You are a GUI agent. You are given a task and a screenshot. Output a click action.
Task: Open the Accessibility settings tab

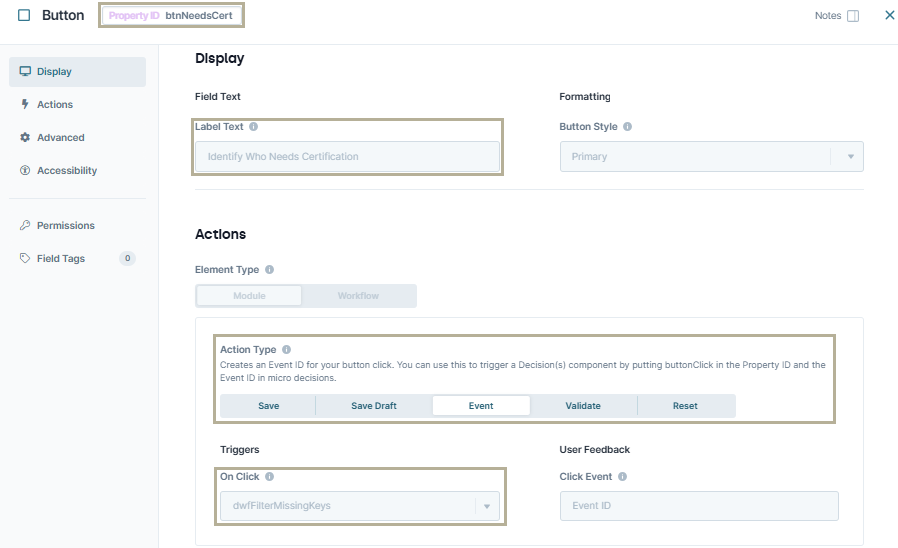(77, 170)
